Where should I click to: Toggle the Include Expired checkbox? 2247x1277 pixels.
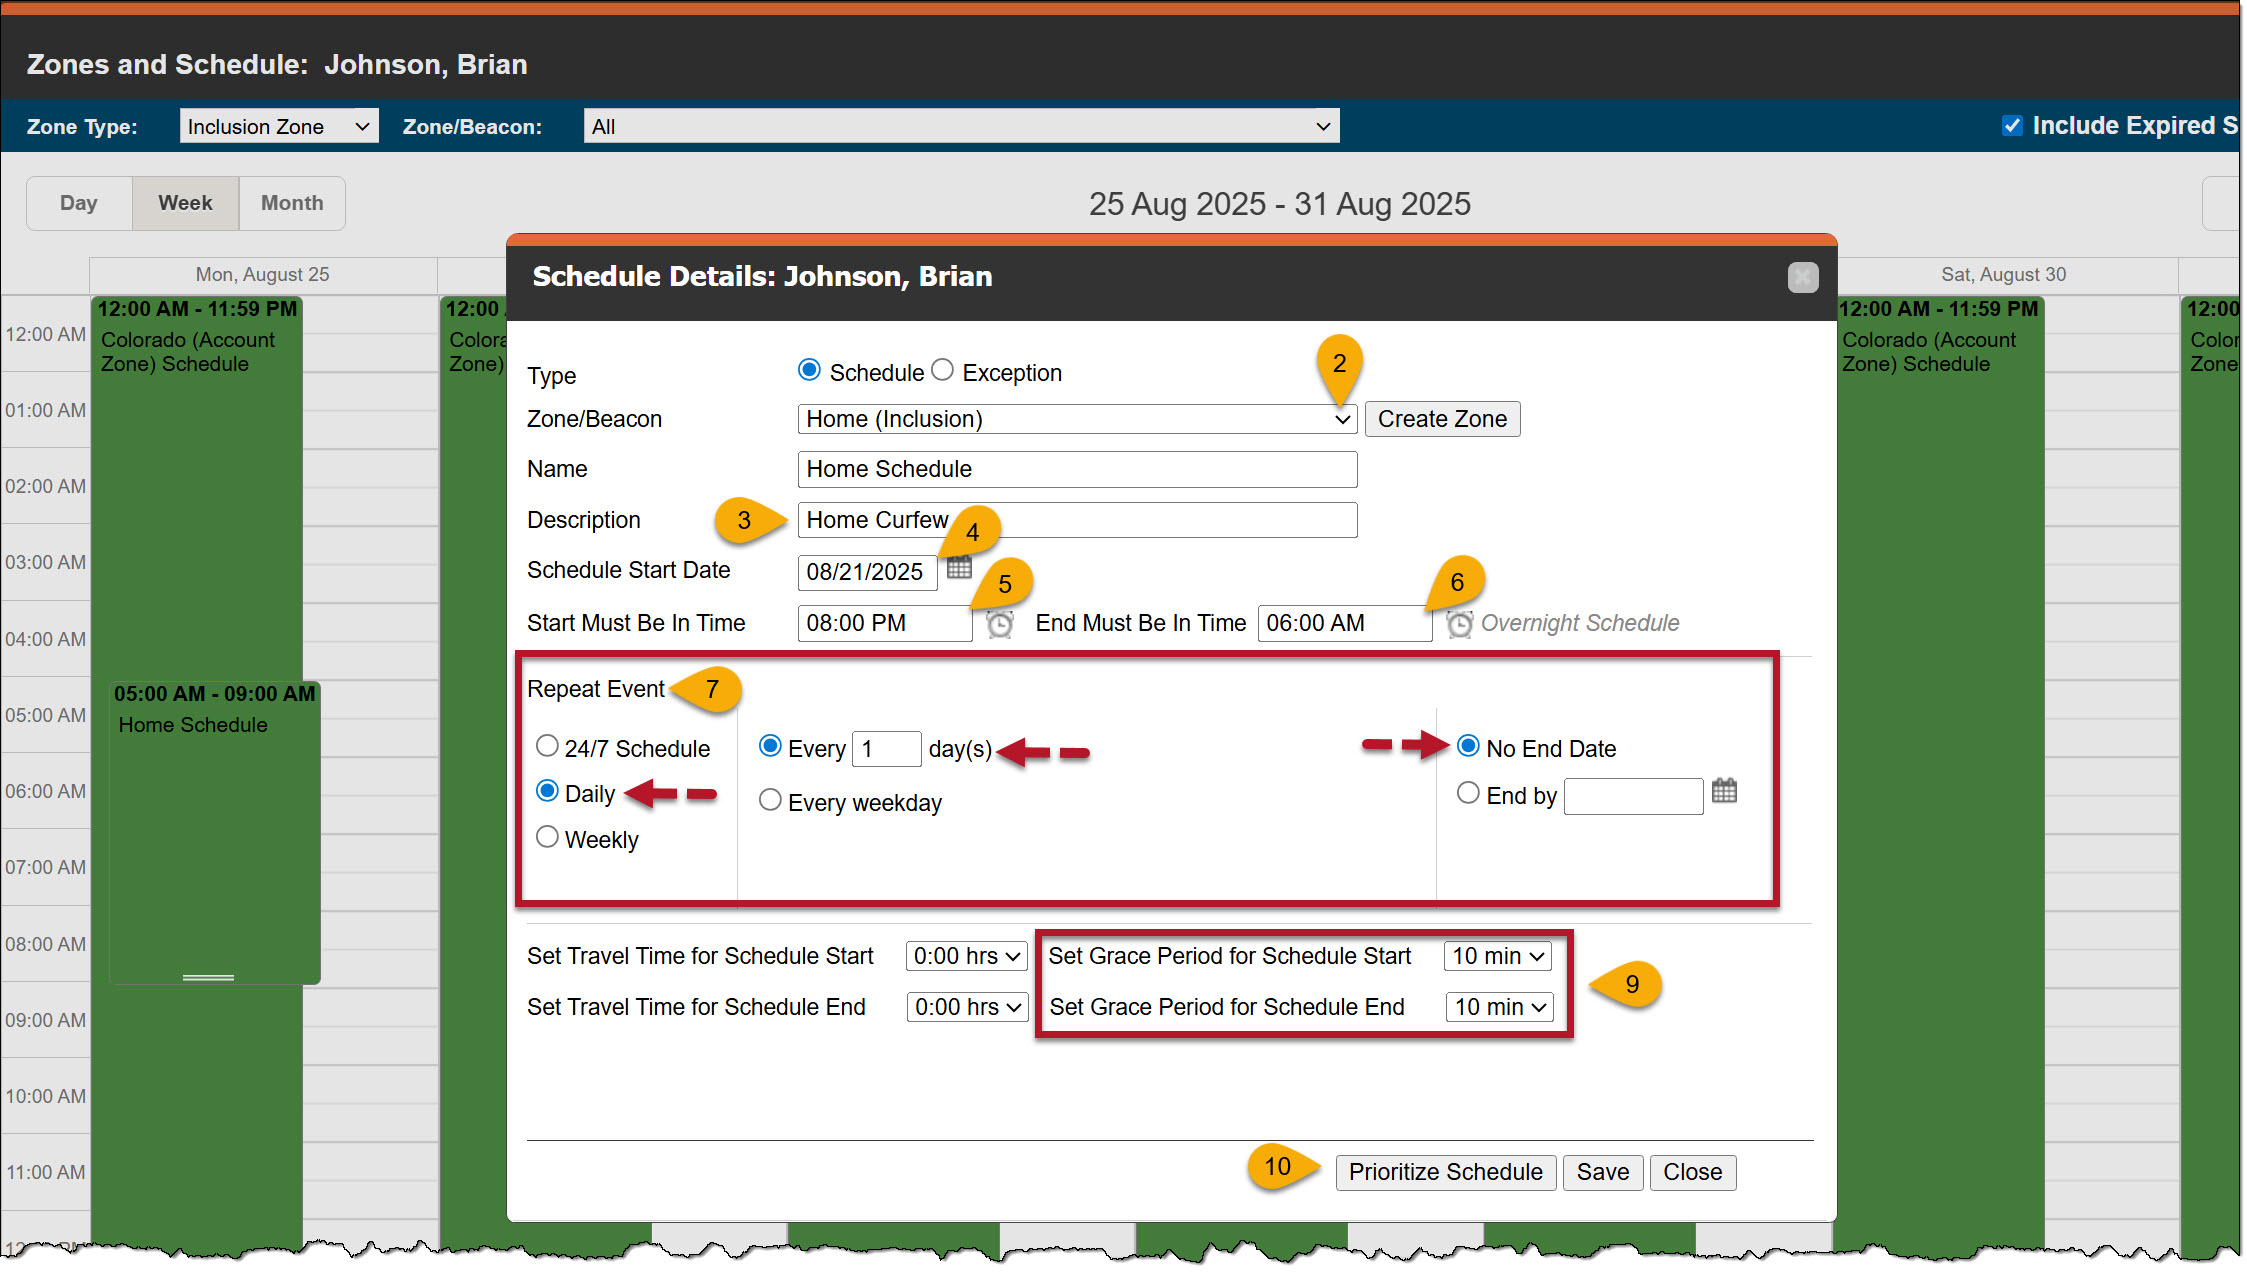2012,126
